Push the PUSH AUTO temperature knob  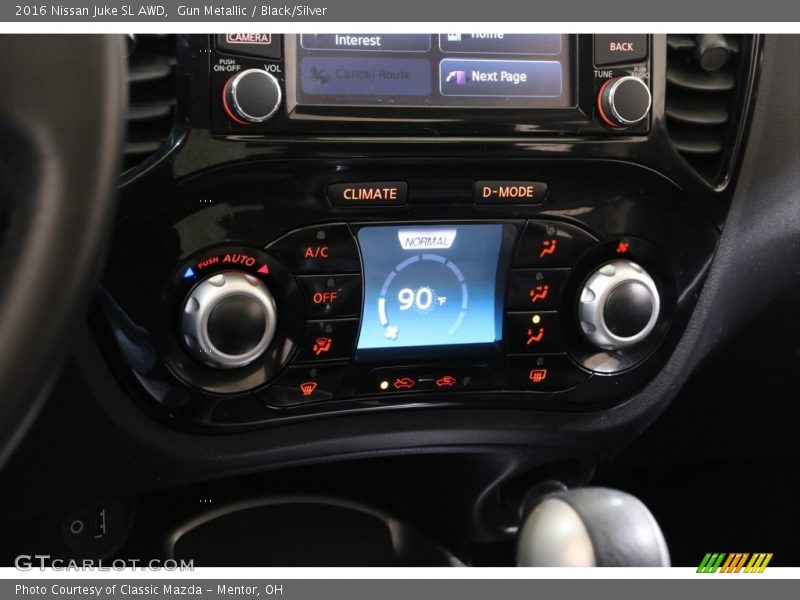pos(231,319)
